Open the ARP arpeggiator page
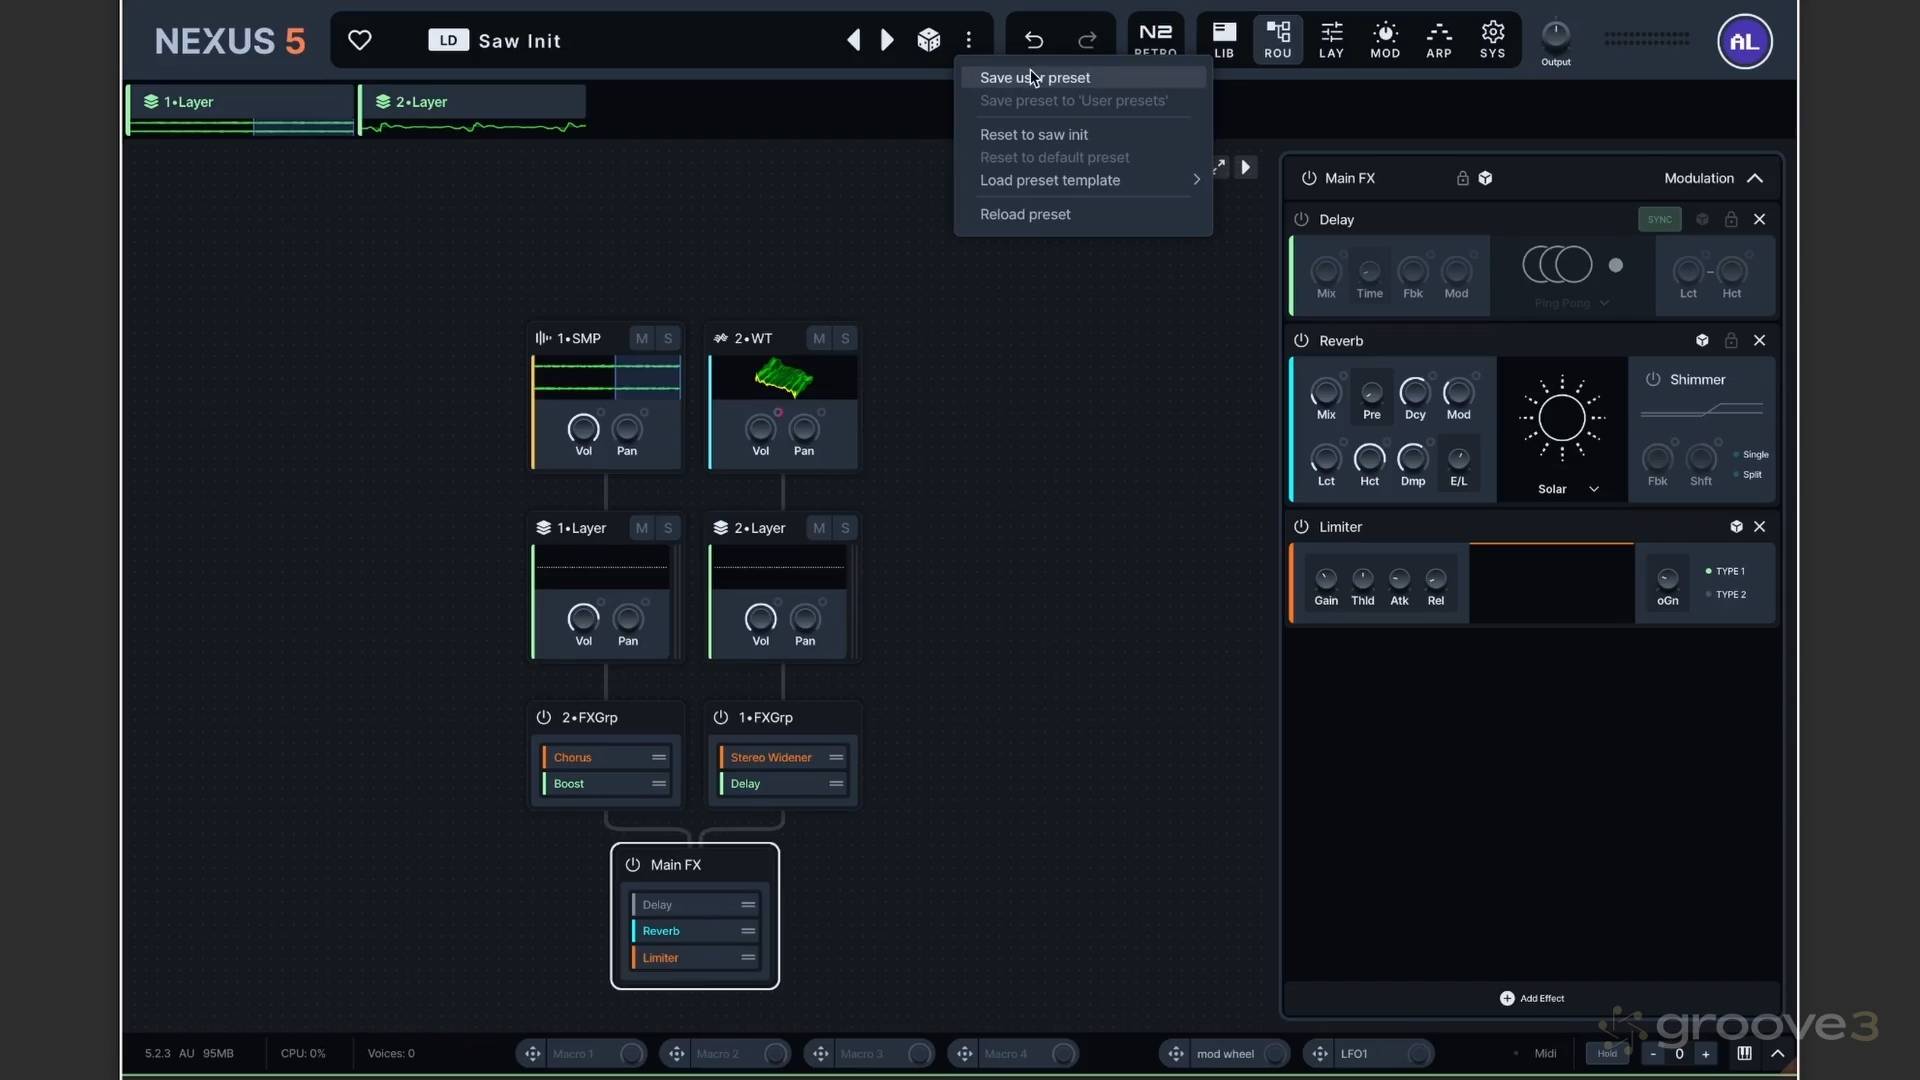Image resolution: width=1920 pixels, height=1080 pixels. (x=1439, y=40)
